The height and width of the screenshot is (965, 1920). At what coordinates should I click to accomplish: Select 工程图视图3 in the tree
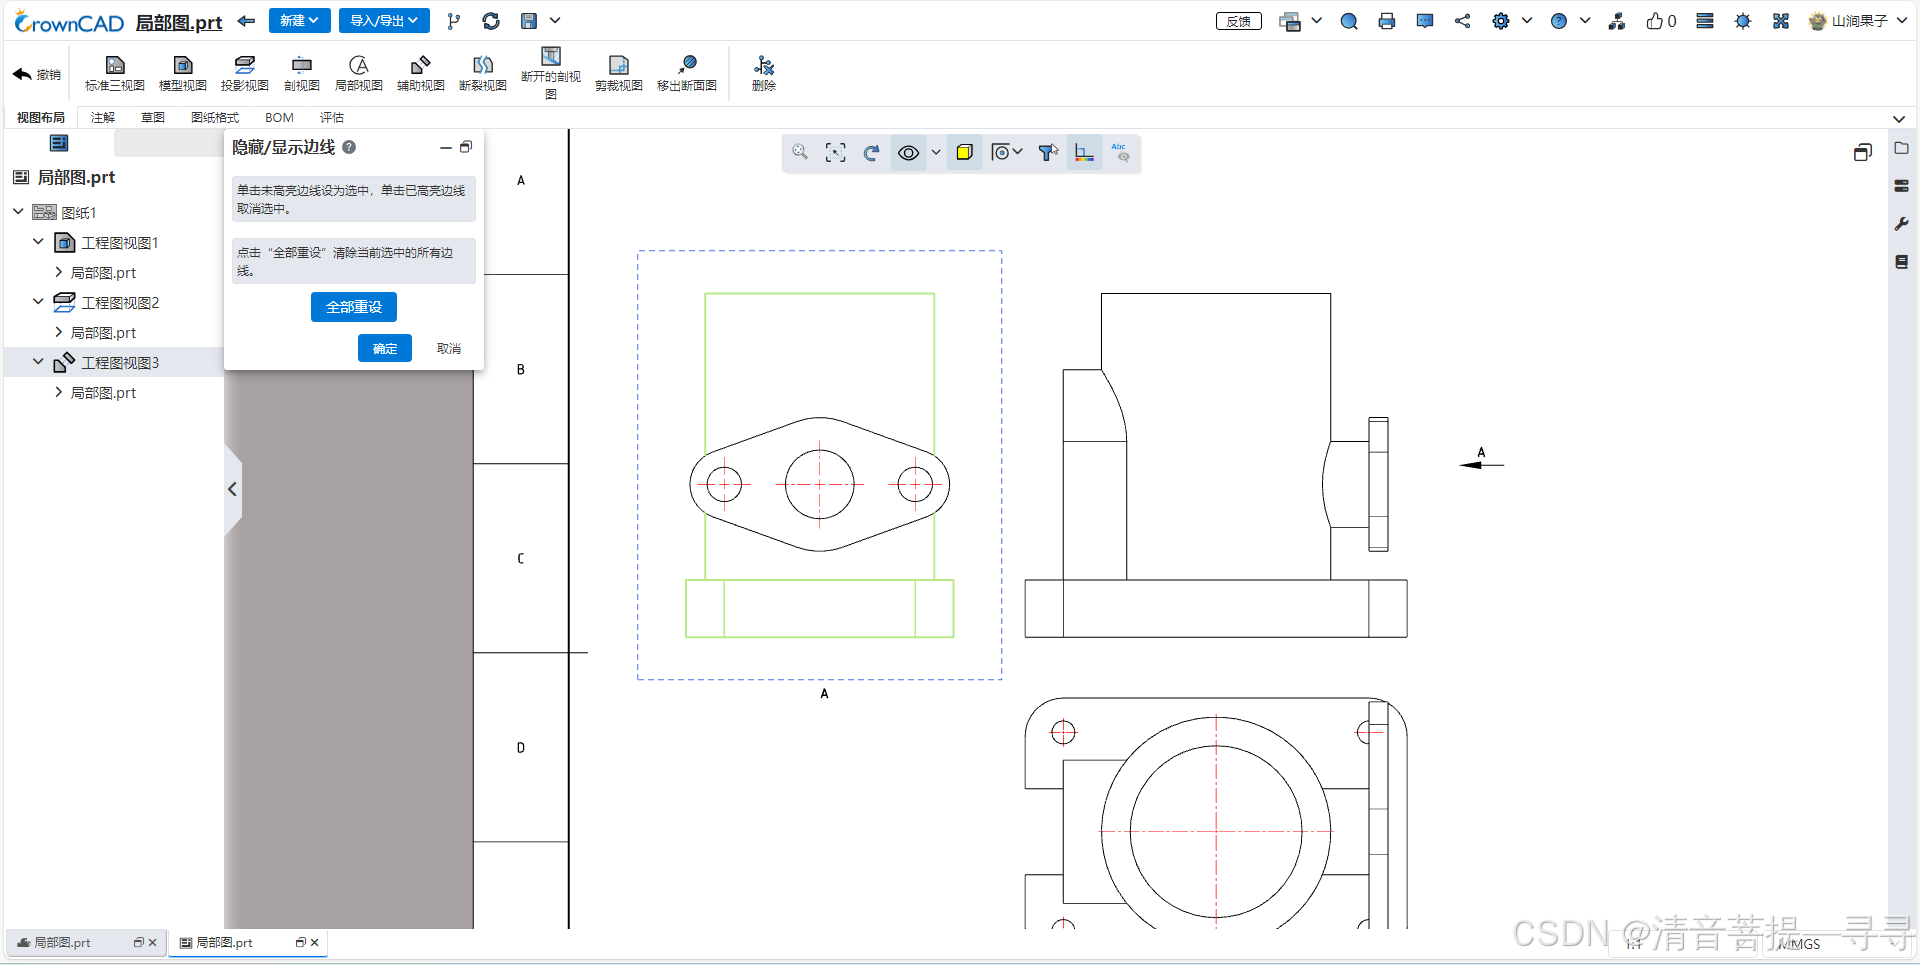[120, 362]
